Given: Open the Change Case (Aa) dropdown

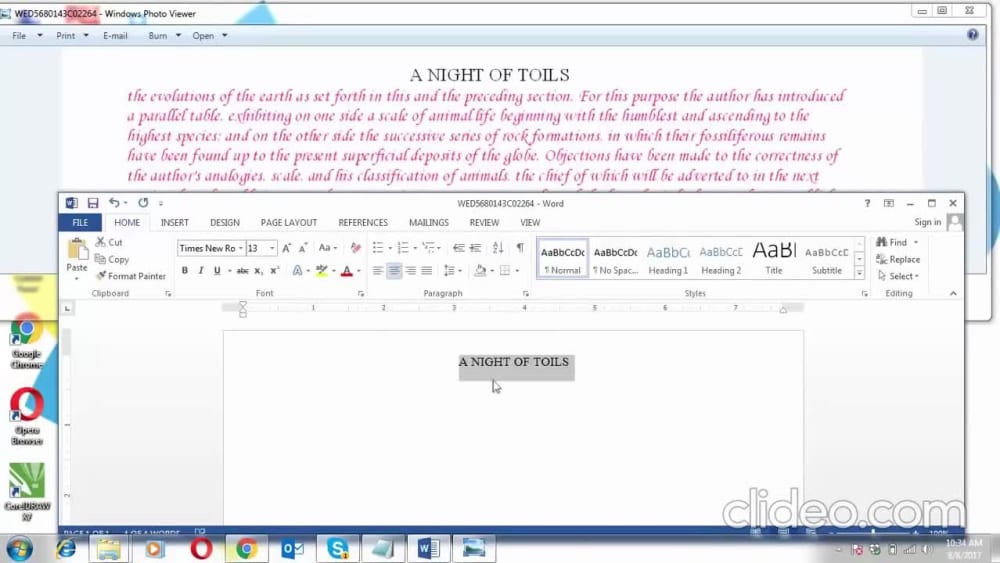Looking at the screenshot, I should (x=328, y=248).
